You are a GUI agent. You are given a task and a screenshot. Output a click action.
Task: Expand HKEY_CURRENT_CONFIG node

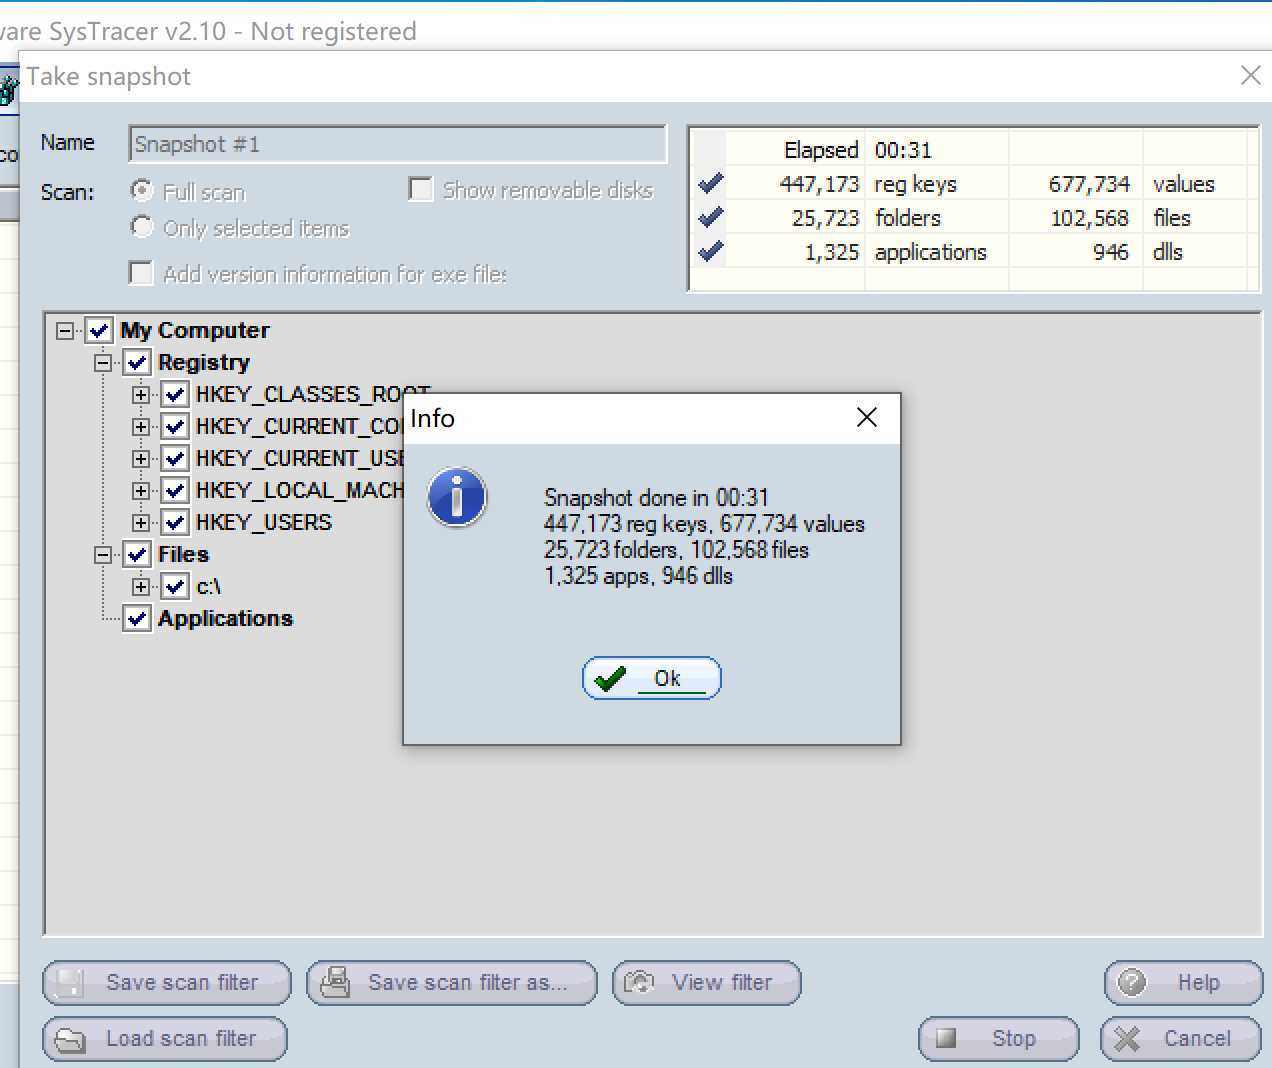click(141, 426)
